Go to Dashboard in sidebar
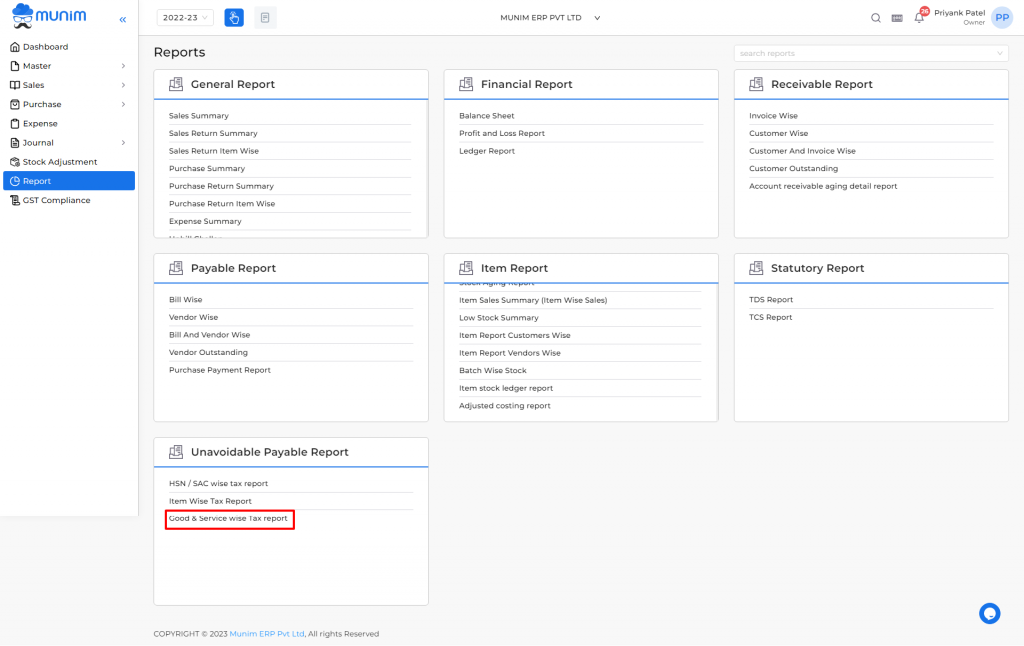1024x646 pixels. (x=69, y=47)
